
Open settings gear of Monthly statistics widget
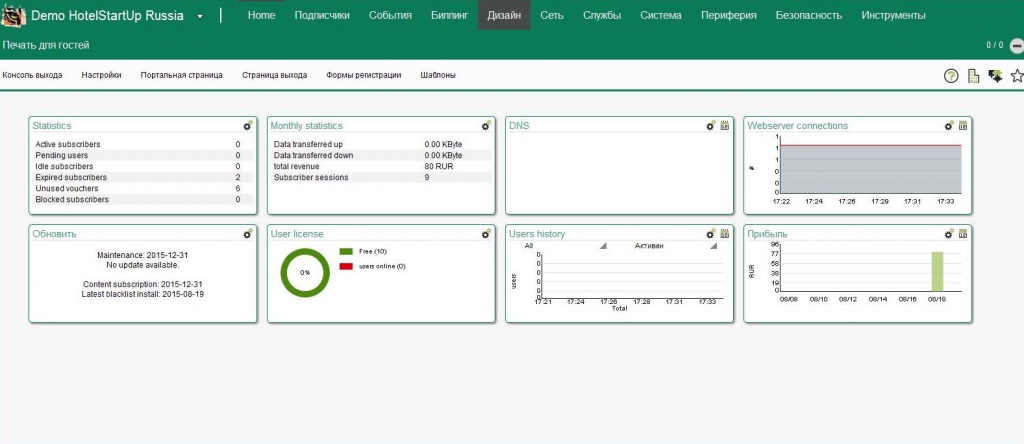coord(486,125)
